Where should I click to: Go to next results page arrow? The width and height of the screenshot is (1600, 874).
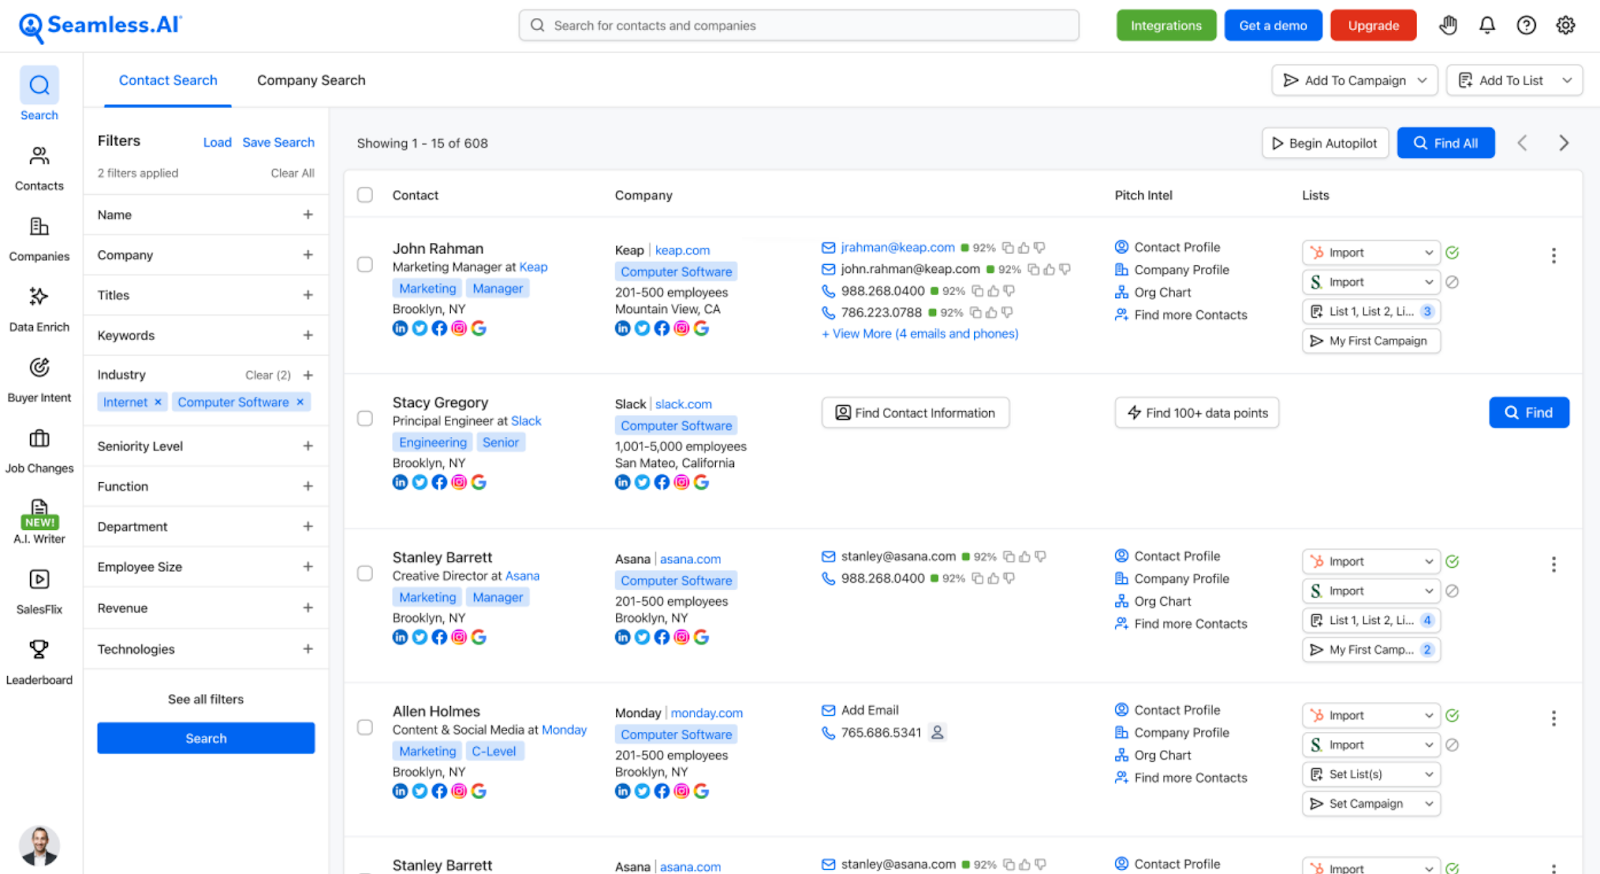1563,143
